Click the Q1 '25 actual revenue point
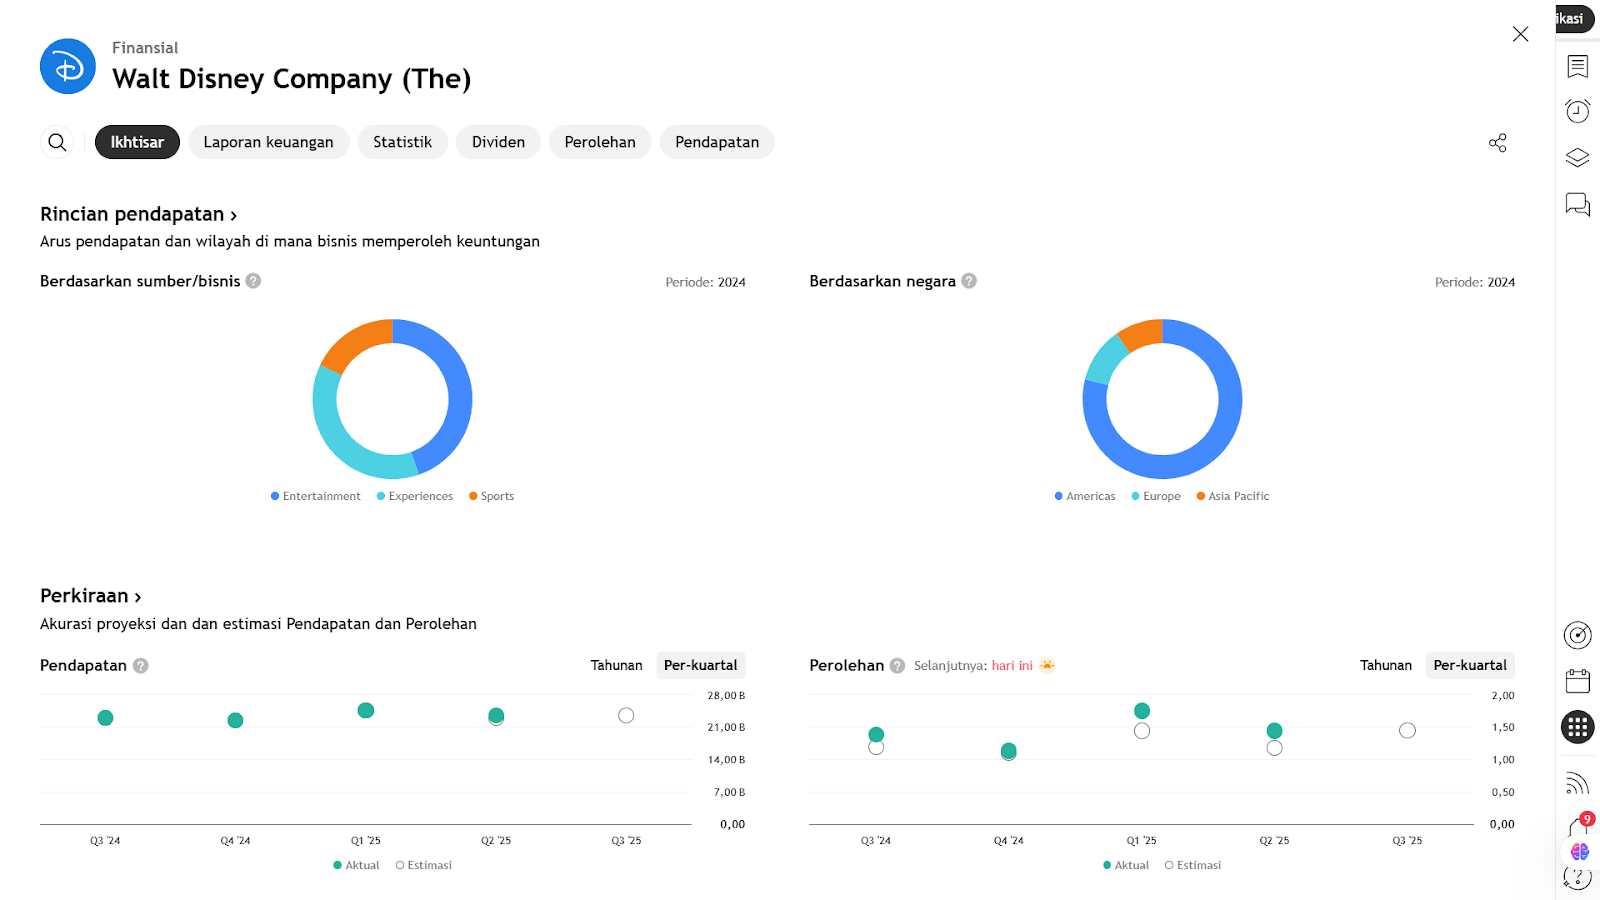Viewport: 1600px width, 900px height. click(366, 710)
